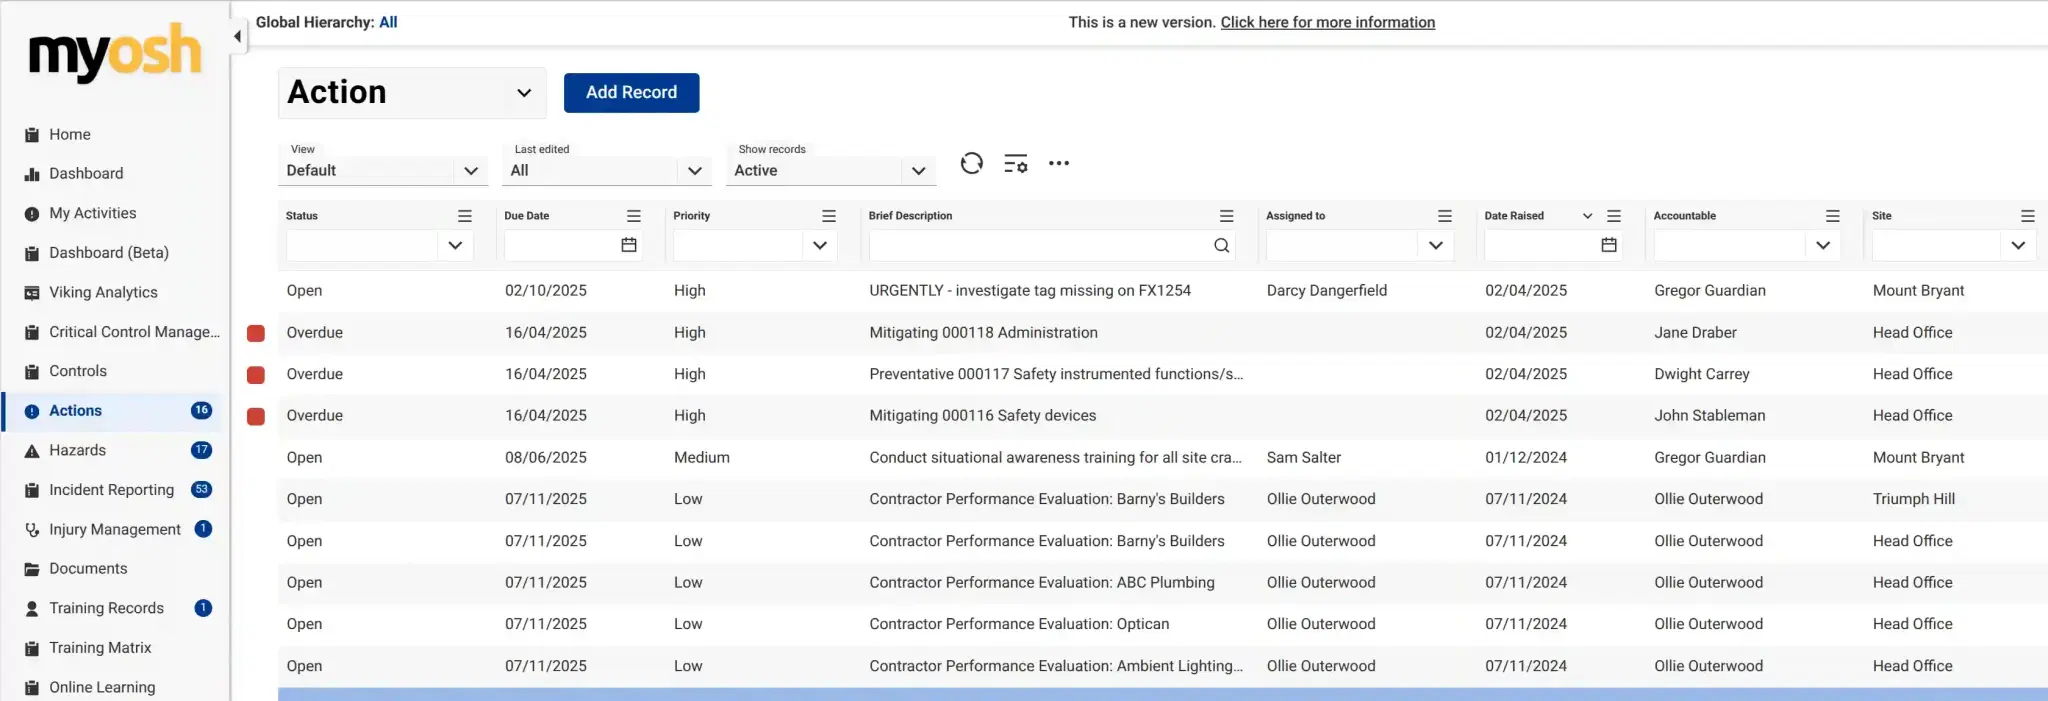Viewport: 2048px width, 701px height.
Task: Open Conduct situational awareness training record
Action: click(1055, 458)
